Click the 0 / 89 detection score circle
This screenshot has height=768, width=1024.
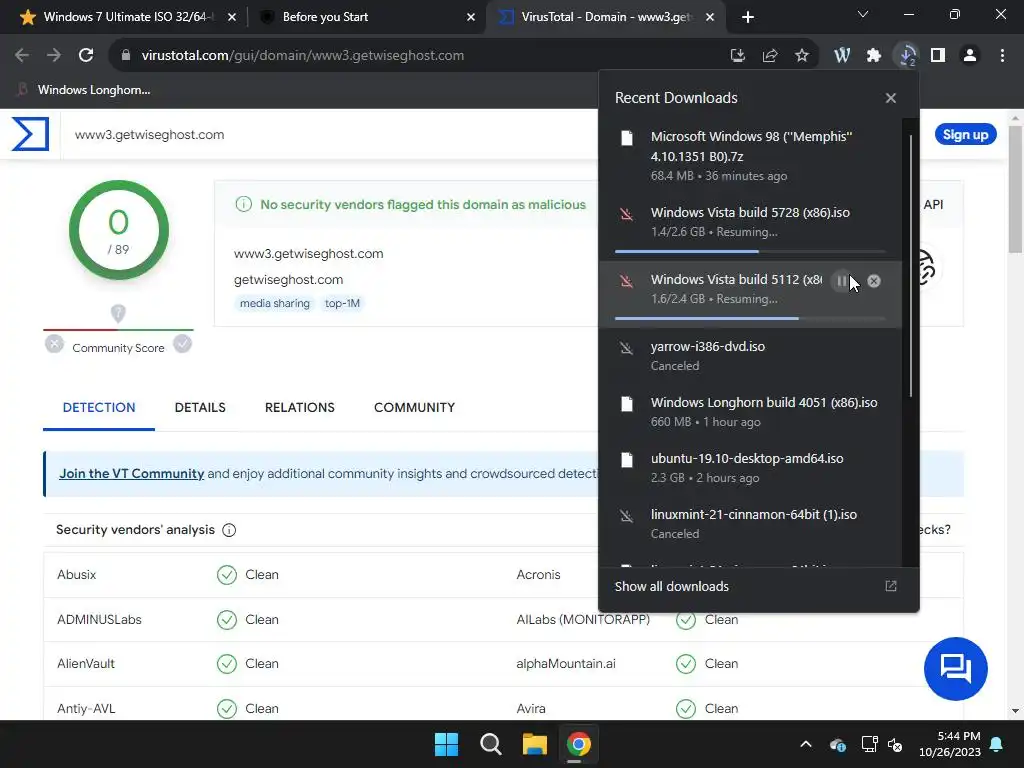[118, 230]
